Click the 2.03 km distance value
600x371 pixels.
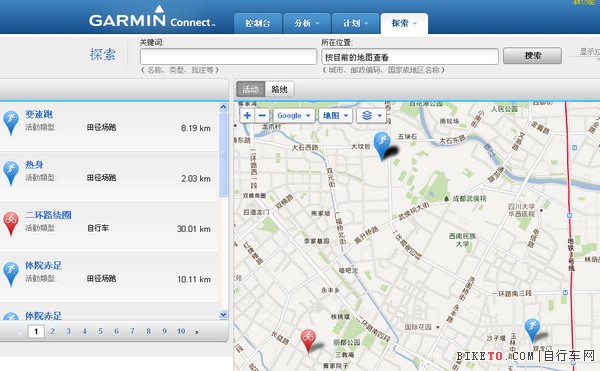coord(196,179)
